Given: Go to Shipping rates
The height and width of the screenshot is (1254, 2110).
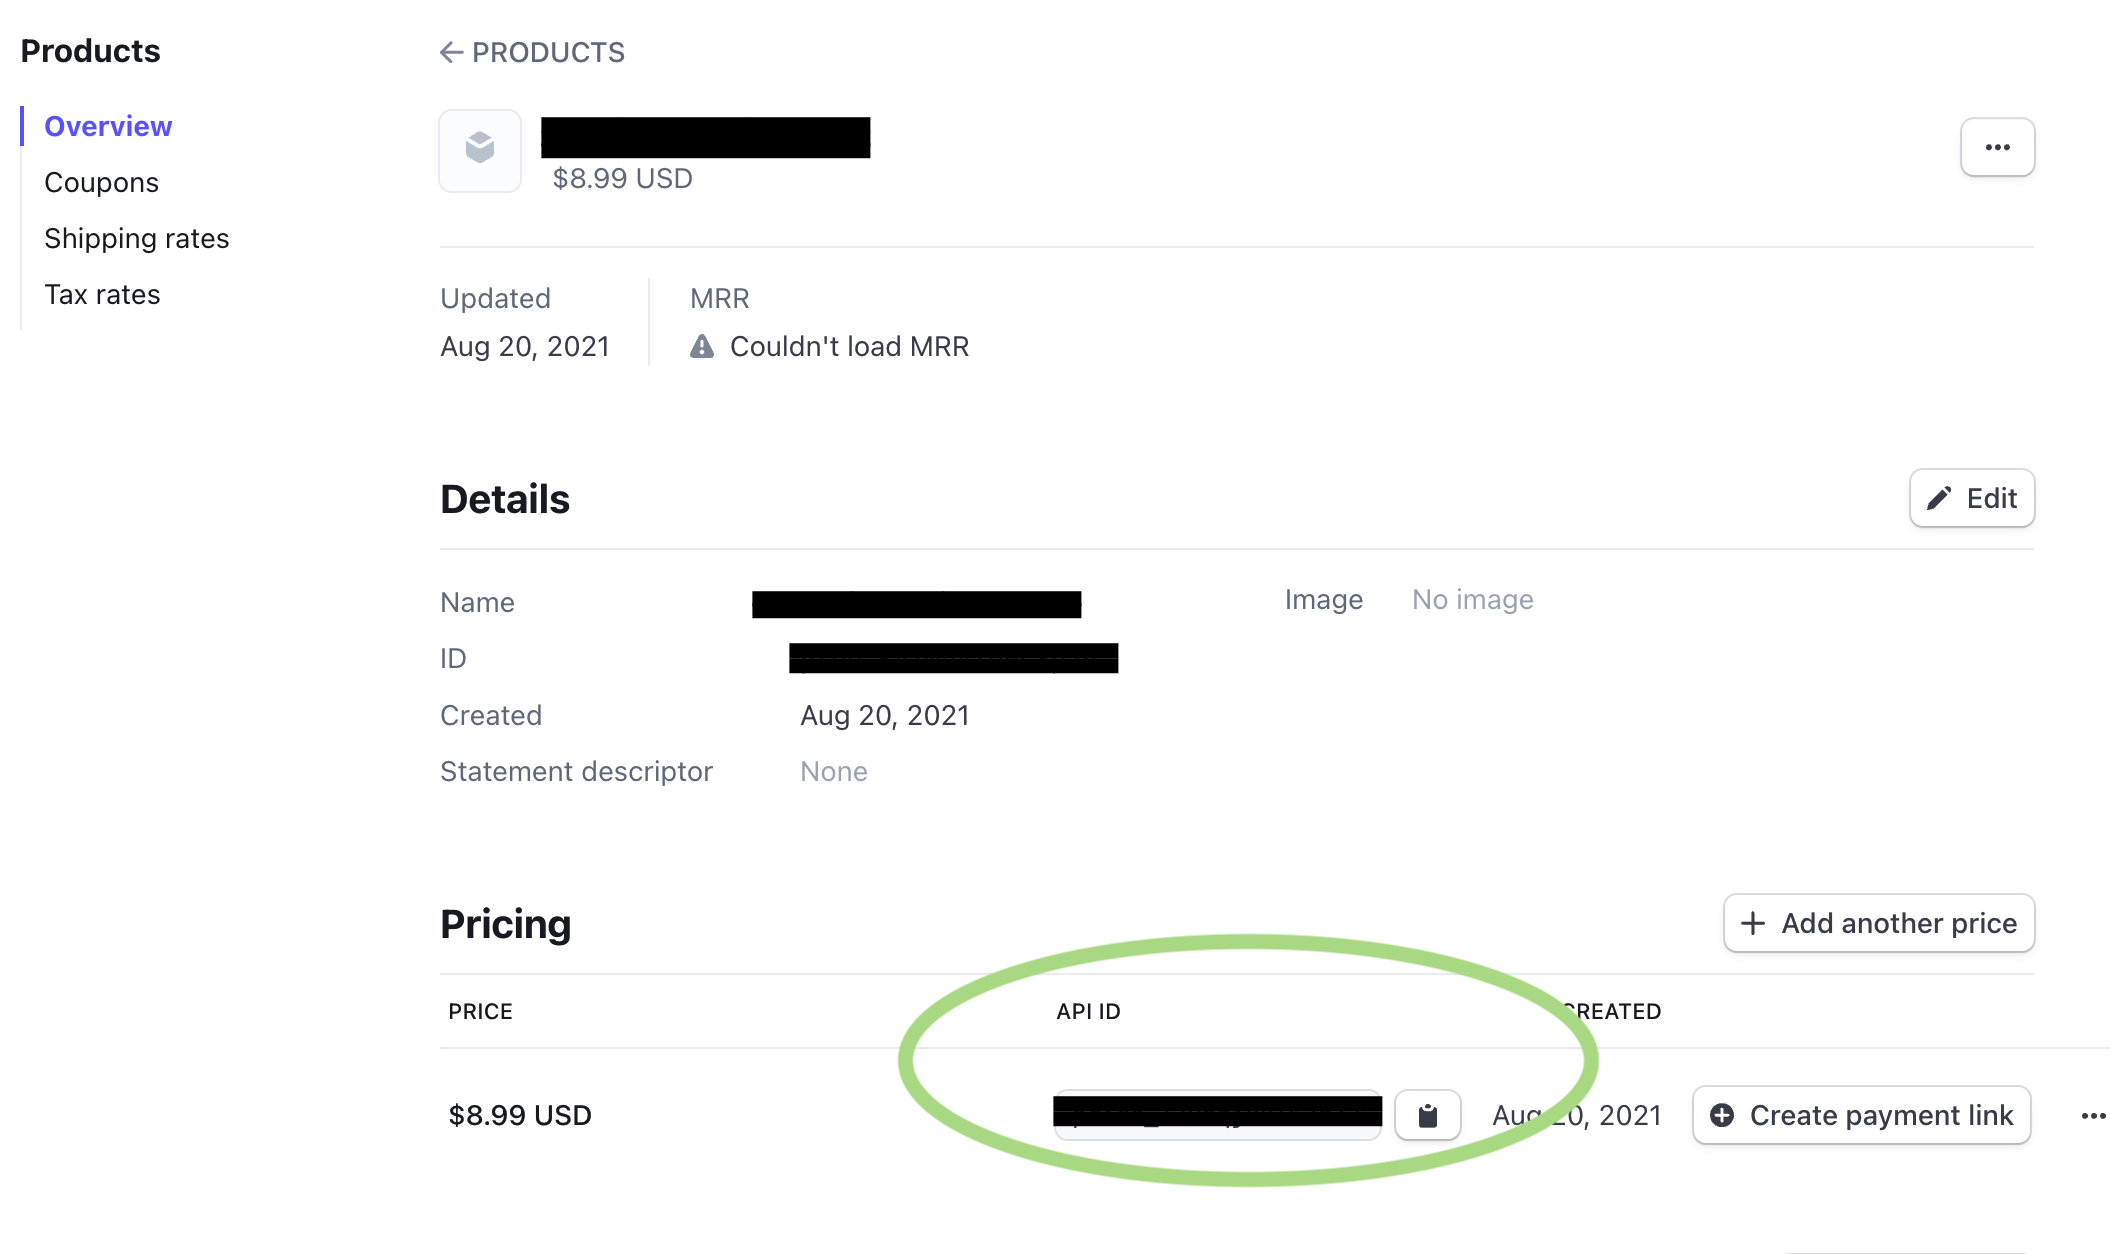Looking at the screenshot, I should point(136,238).
